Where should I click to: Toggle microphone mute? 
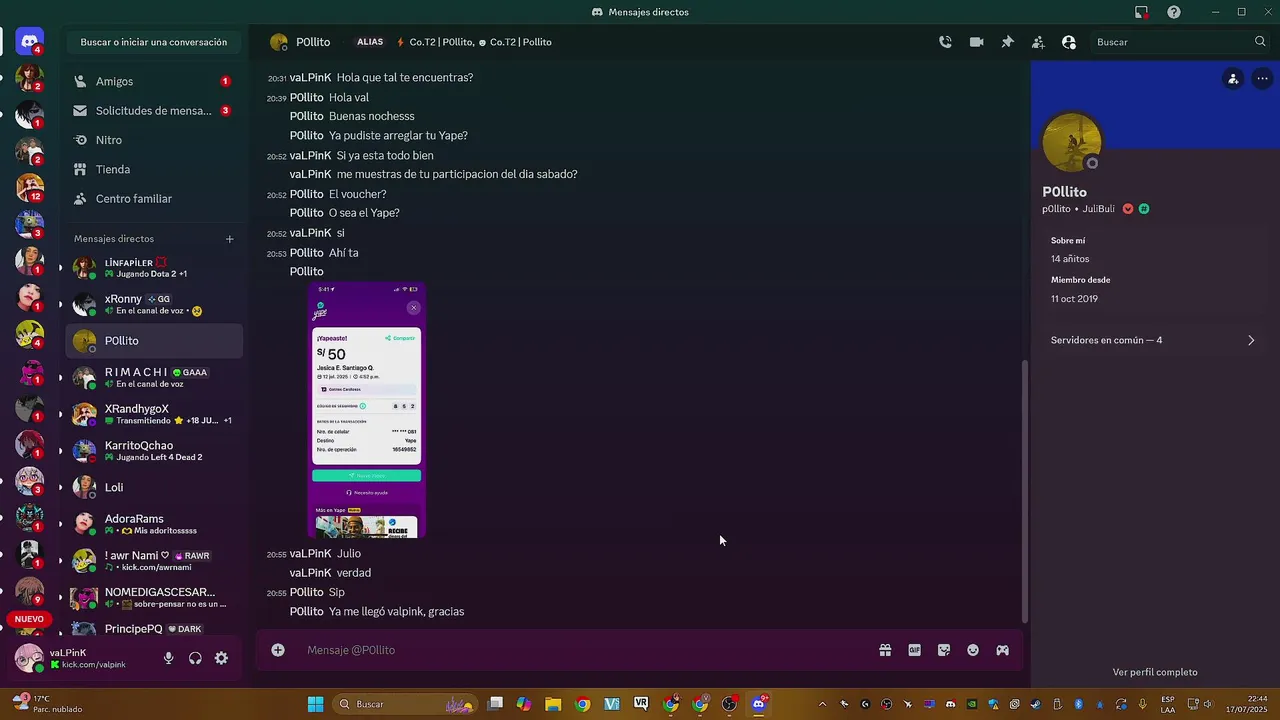click(x=169, y=658)
